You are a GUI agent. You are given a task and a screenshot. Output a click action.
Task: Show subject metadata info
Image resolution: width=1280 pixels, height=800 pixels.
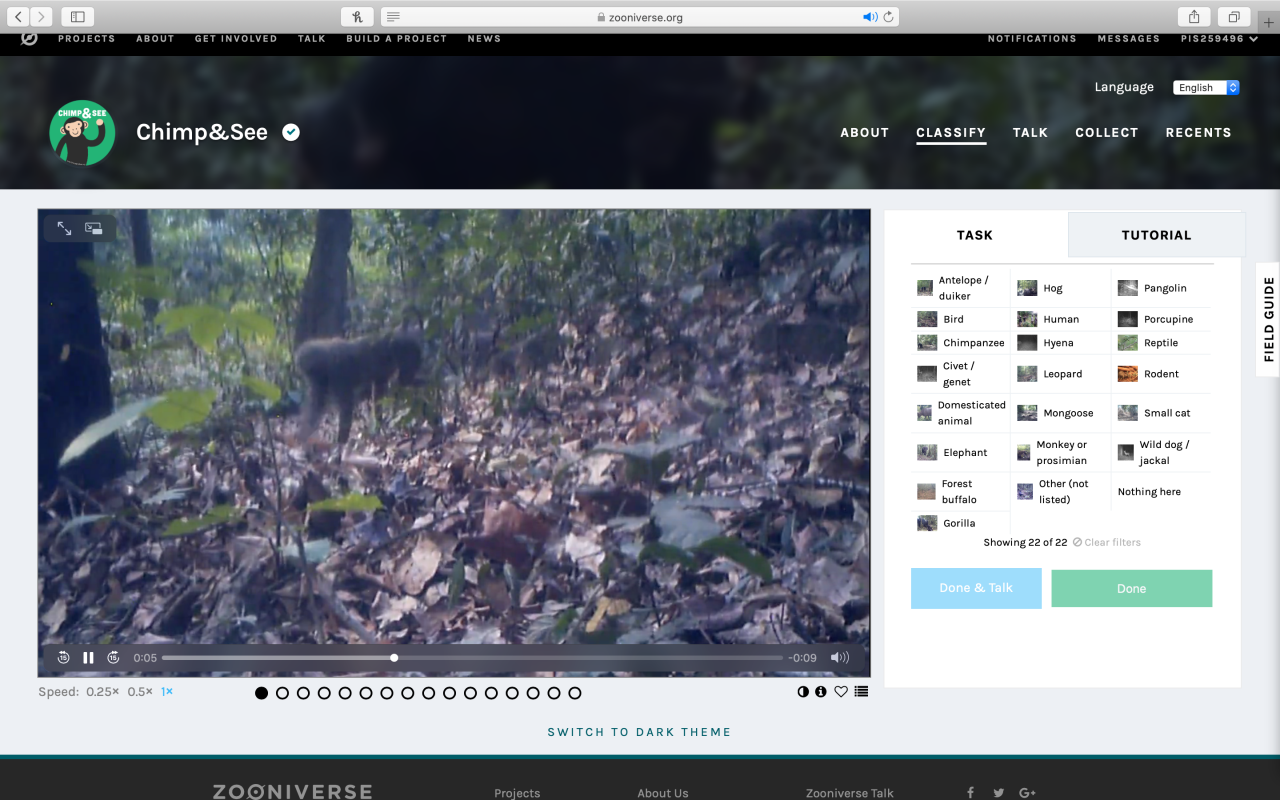(821, 692)
